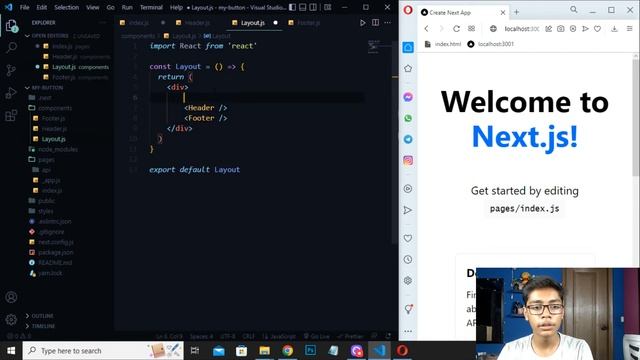Open Opera main menu logo
Screen dimensions: 640x360
coord(408,10)
